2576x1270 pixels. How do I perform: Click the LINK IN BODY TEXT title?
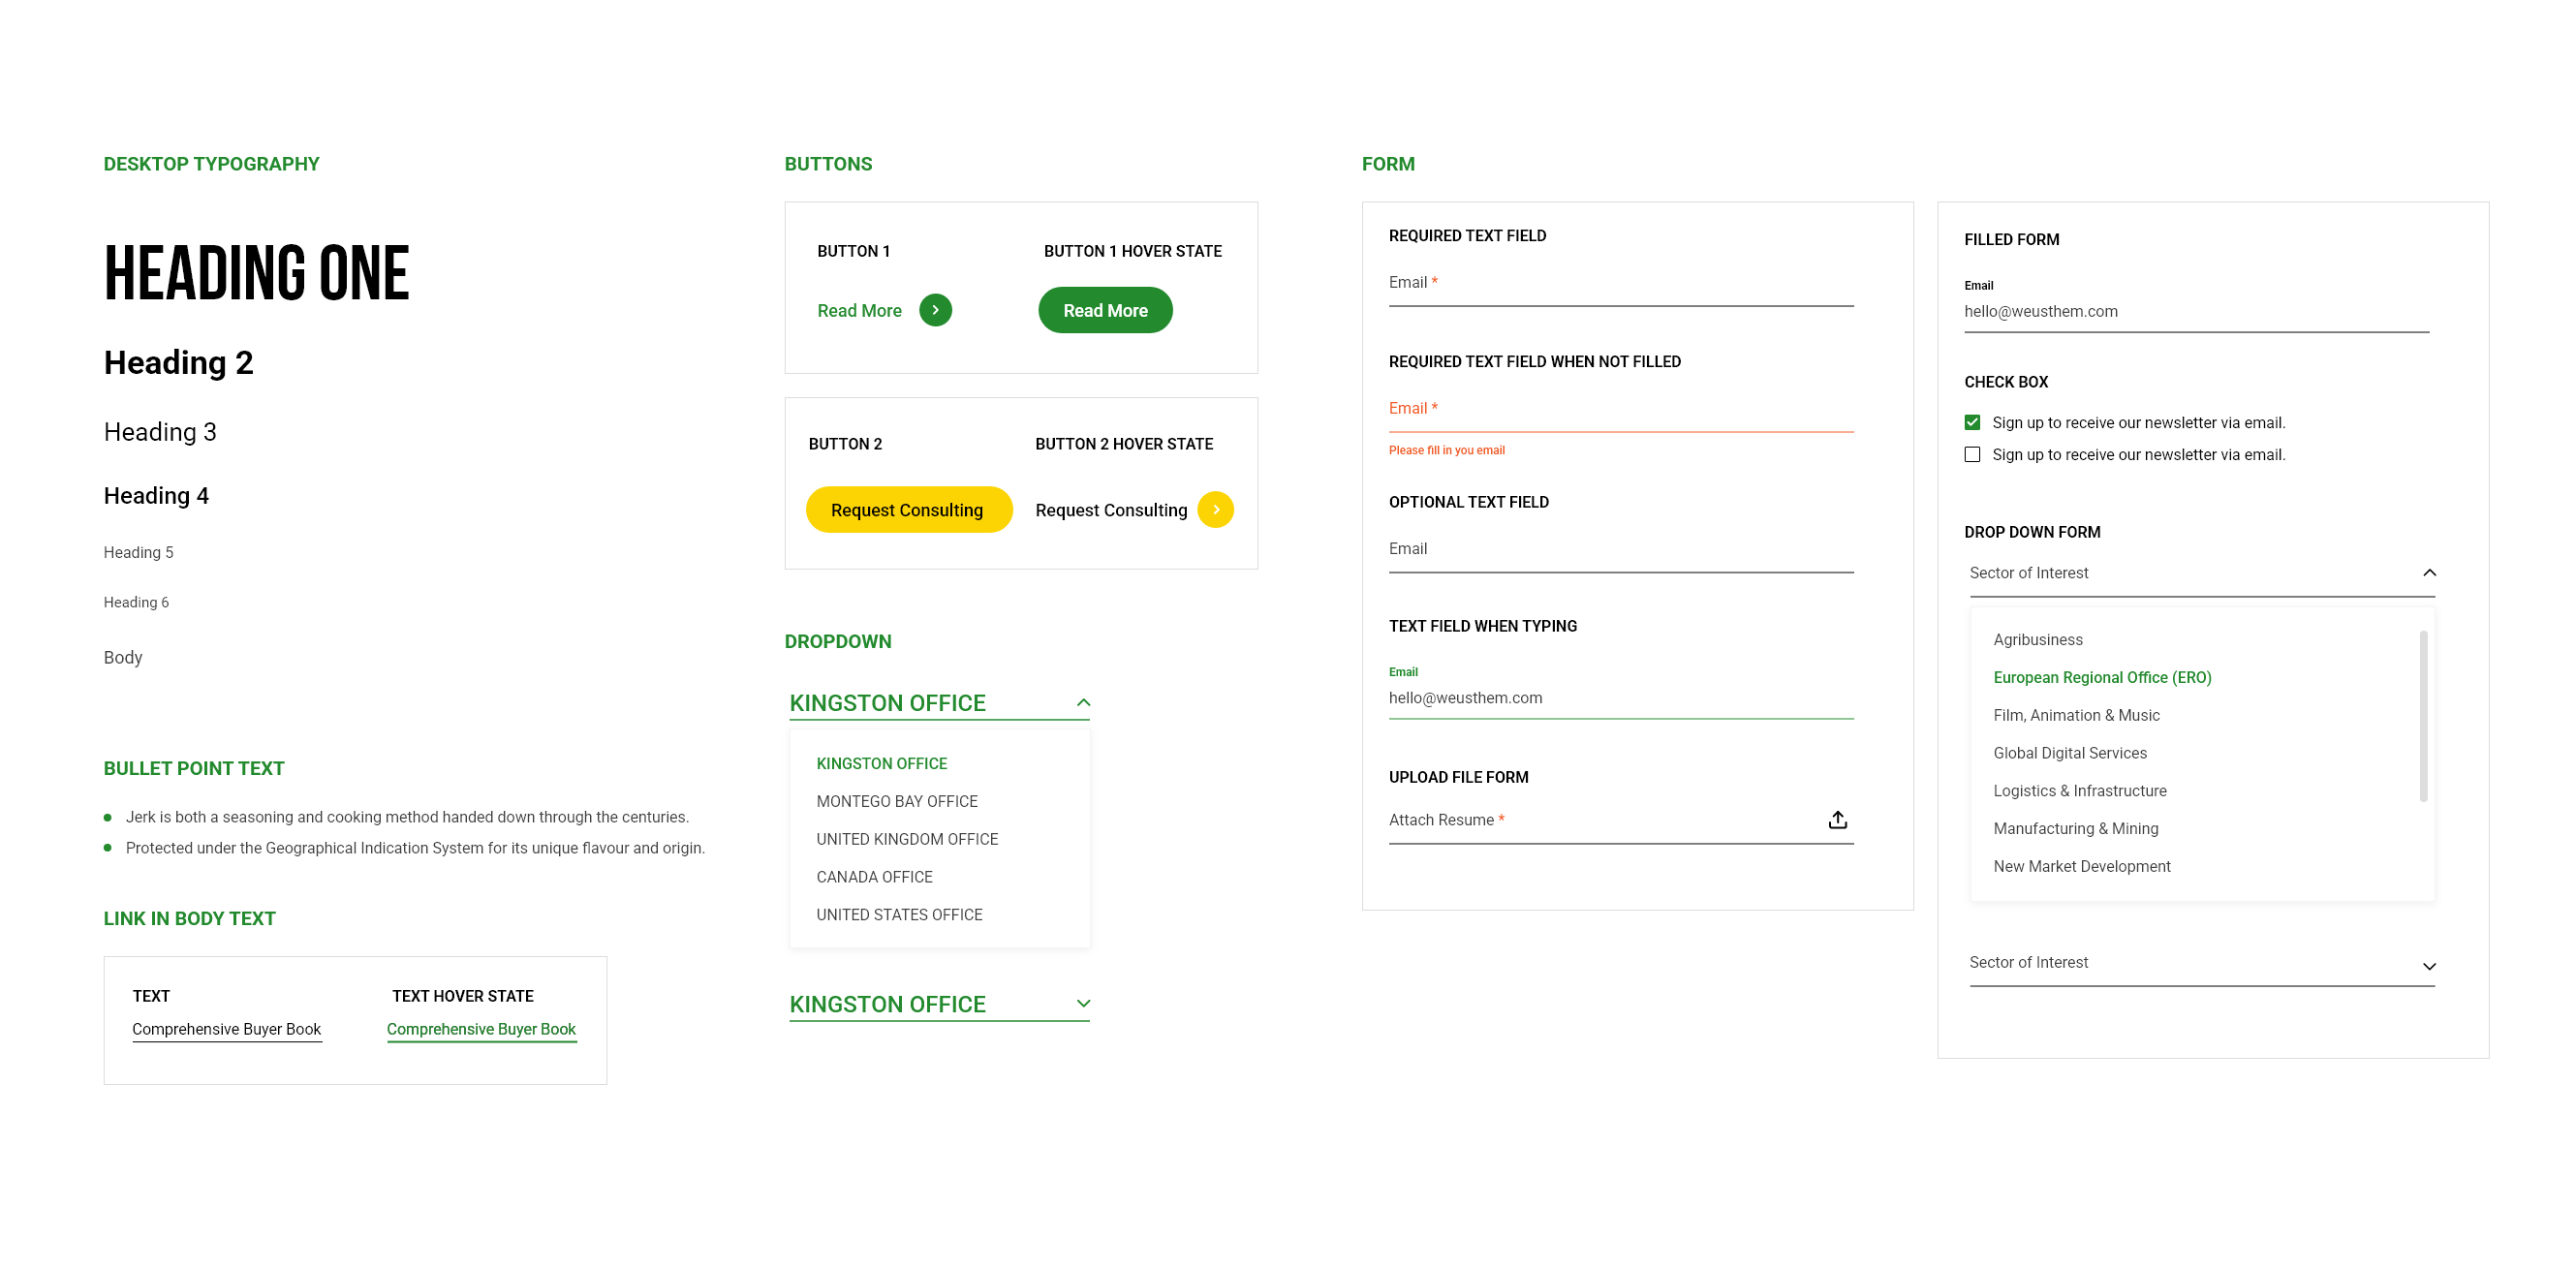(x=189, y=919)
